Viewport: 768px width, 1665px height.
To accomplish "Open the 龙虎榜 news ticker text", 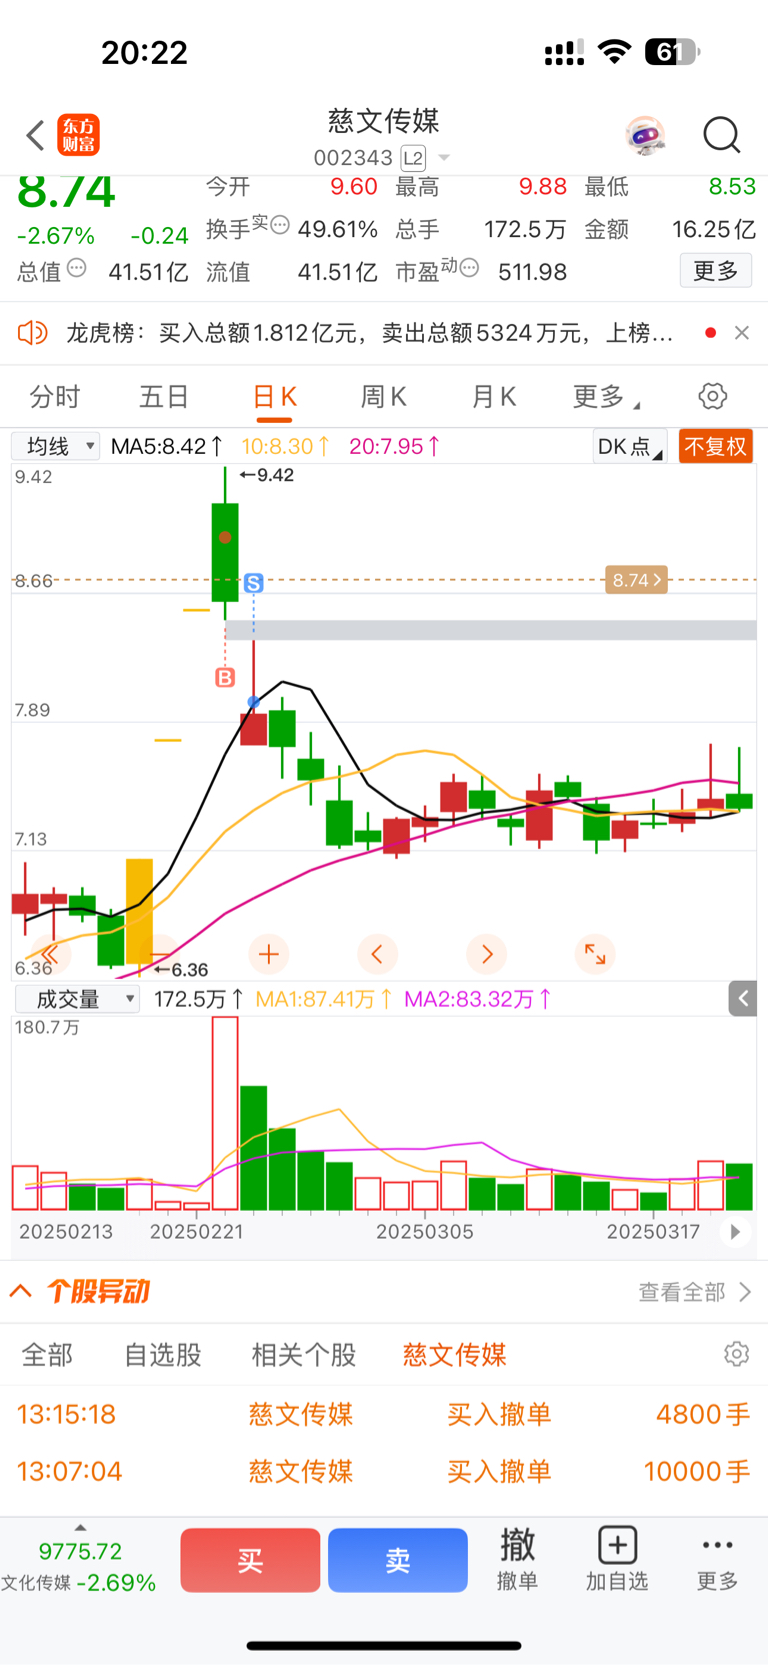I will click(370, 333).
